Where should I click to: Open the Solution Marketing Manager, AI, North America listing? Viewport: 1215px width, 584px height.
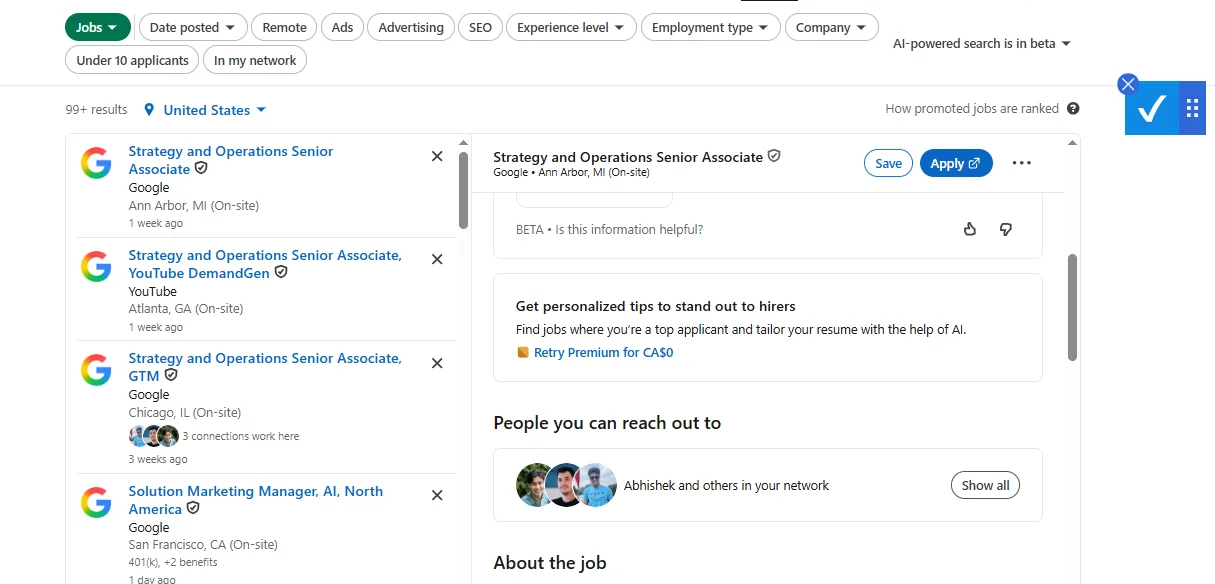(x=256, y=500)
